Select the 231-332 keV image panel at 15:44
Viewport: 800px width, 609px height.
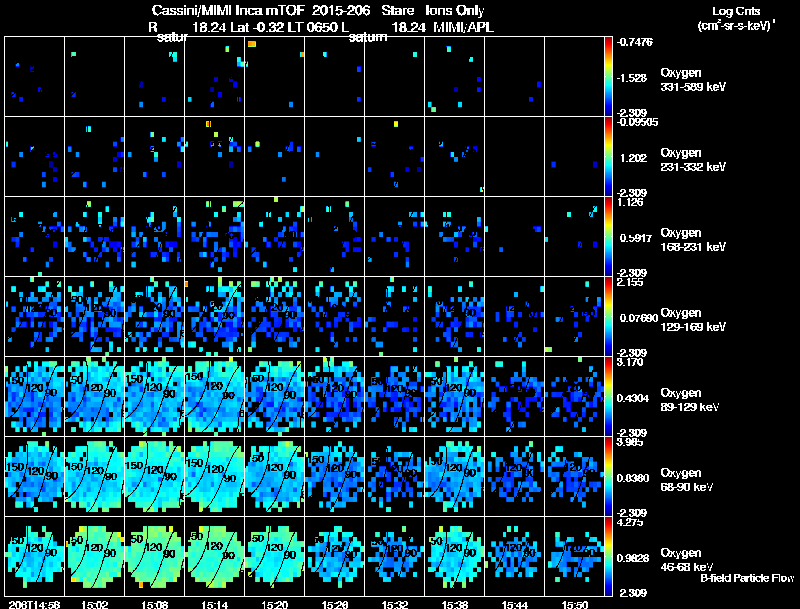point(515,156)
